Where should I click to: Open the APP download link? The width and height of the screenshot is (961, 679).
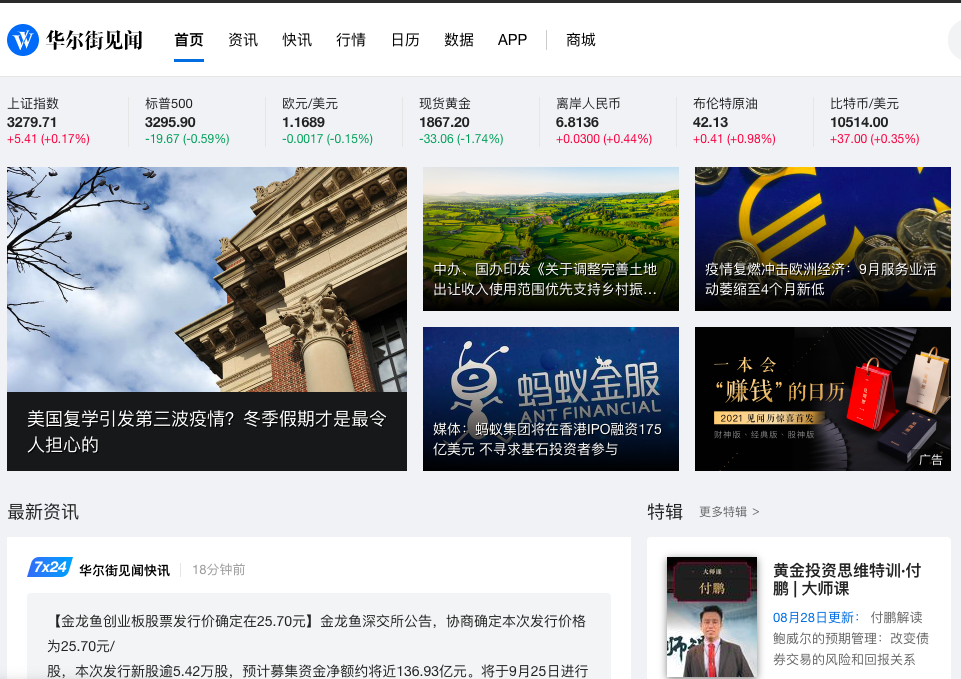(512, 40)
